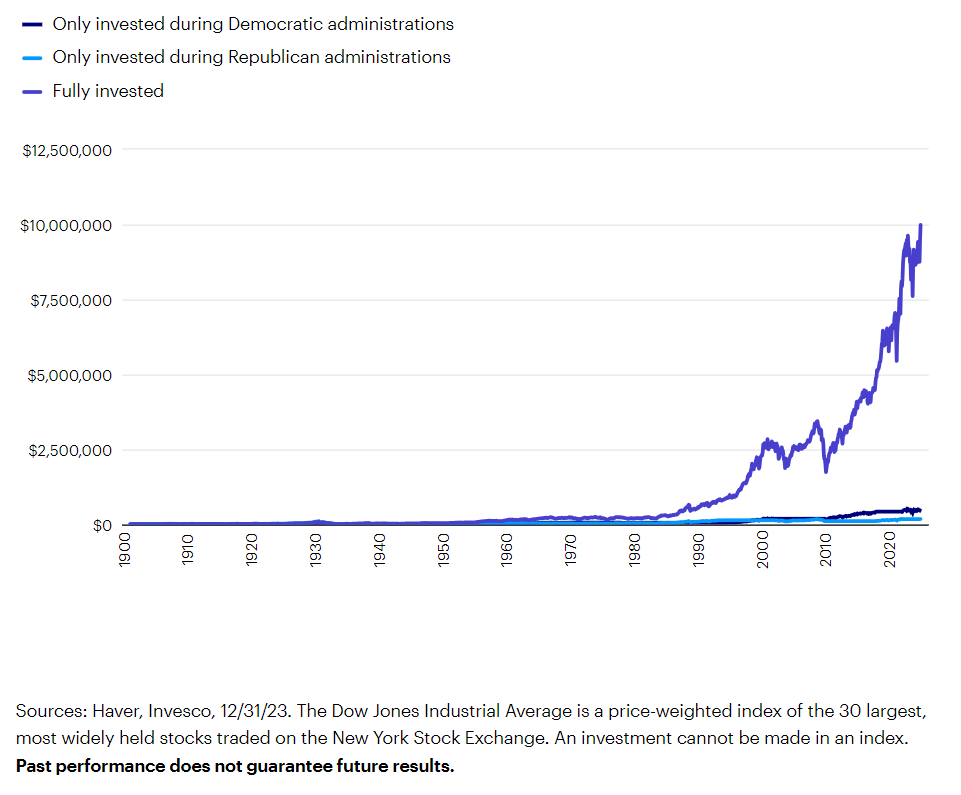Click the 'Fully invested' legend label
This screenshot has width=961, height=795.
[x=108, y=91]
